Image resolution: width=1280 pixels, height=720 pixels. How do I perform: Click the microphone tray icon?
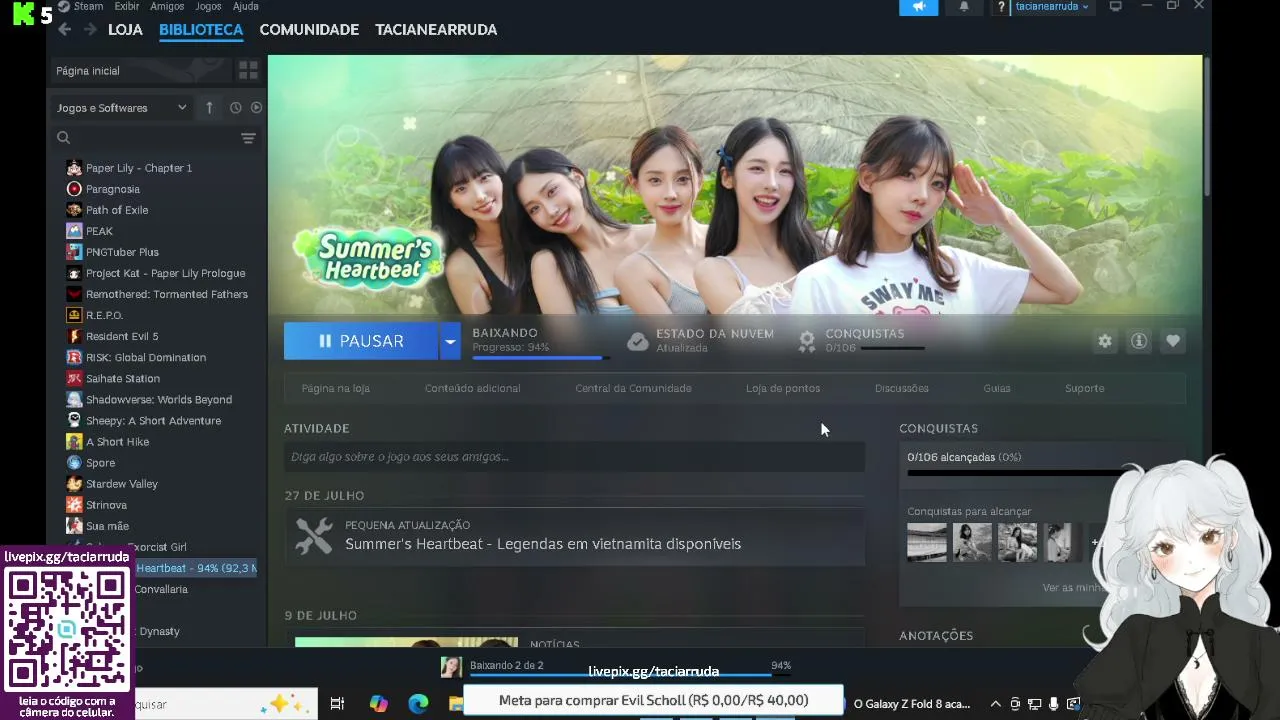click(x=1053, y=704)
